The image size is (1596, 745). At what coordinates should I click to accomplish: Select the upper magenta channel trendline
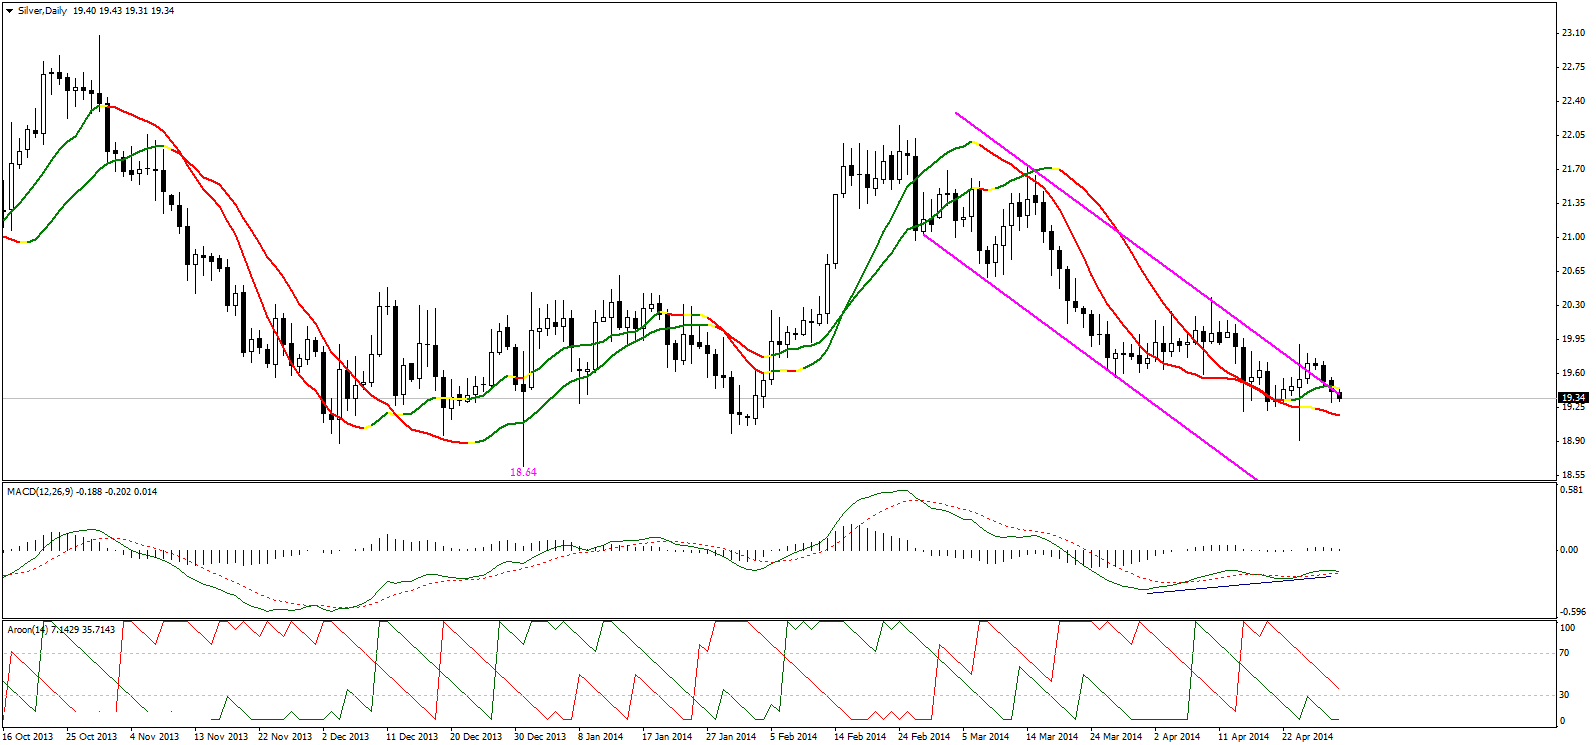(1150, 253)
